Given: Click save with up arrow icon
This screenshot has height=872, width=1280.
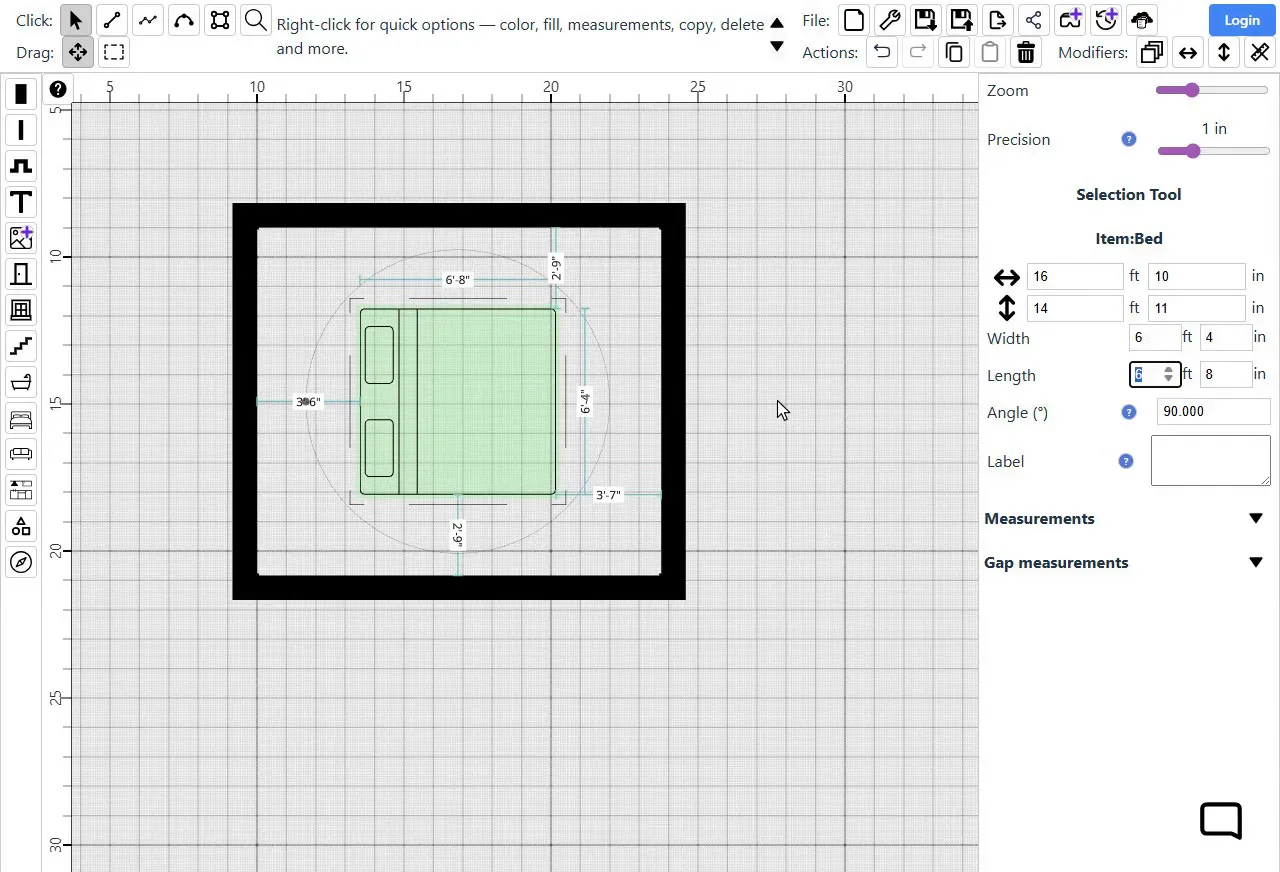Looking at the screenshot, I should pyautogui.click(x=961, y=20).
